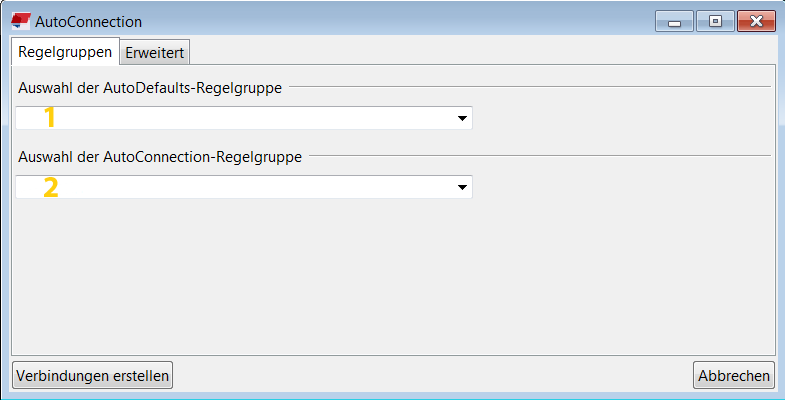
Task: Click the separator line beside the AutoDefaults heading
Action: click(x=530, y=88)
